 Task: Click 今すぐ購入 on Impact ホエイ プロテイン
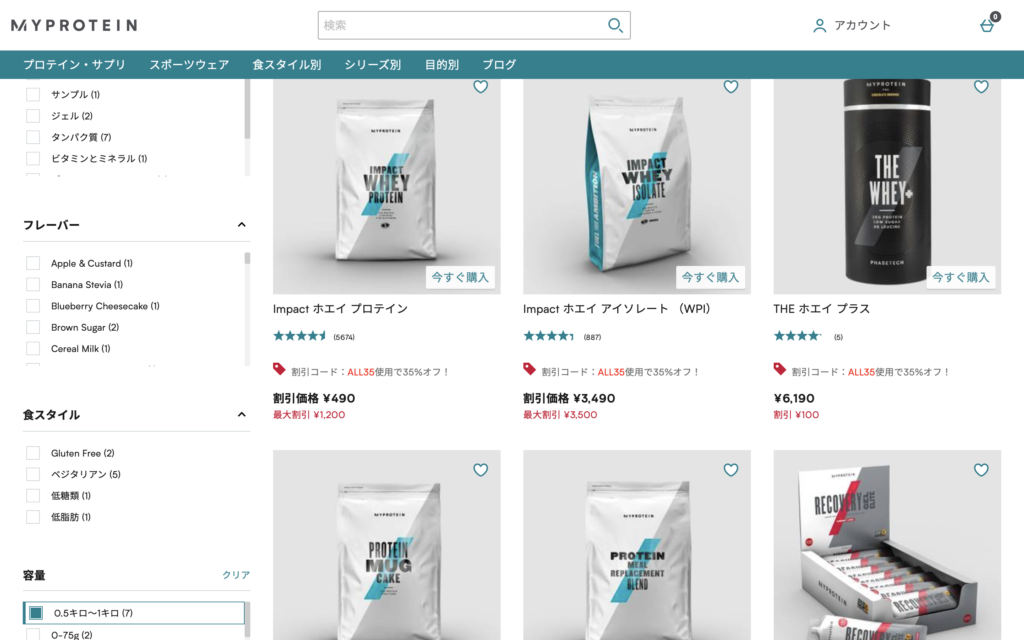(x=460, y=277)
